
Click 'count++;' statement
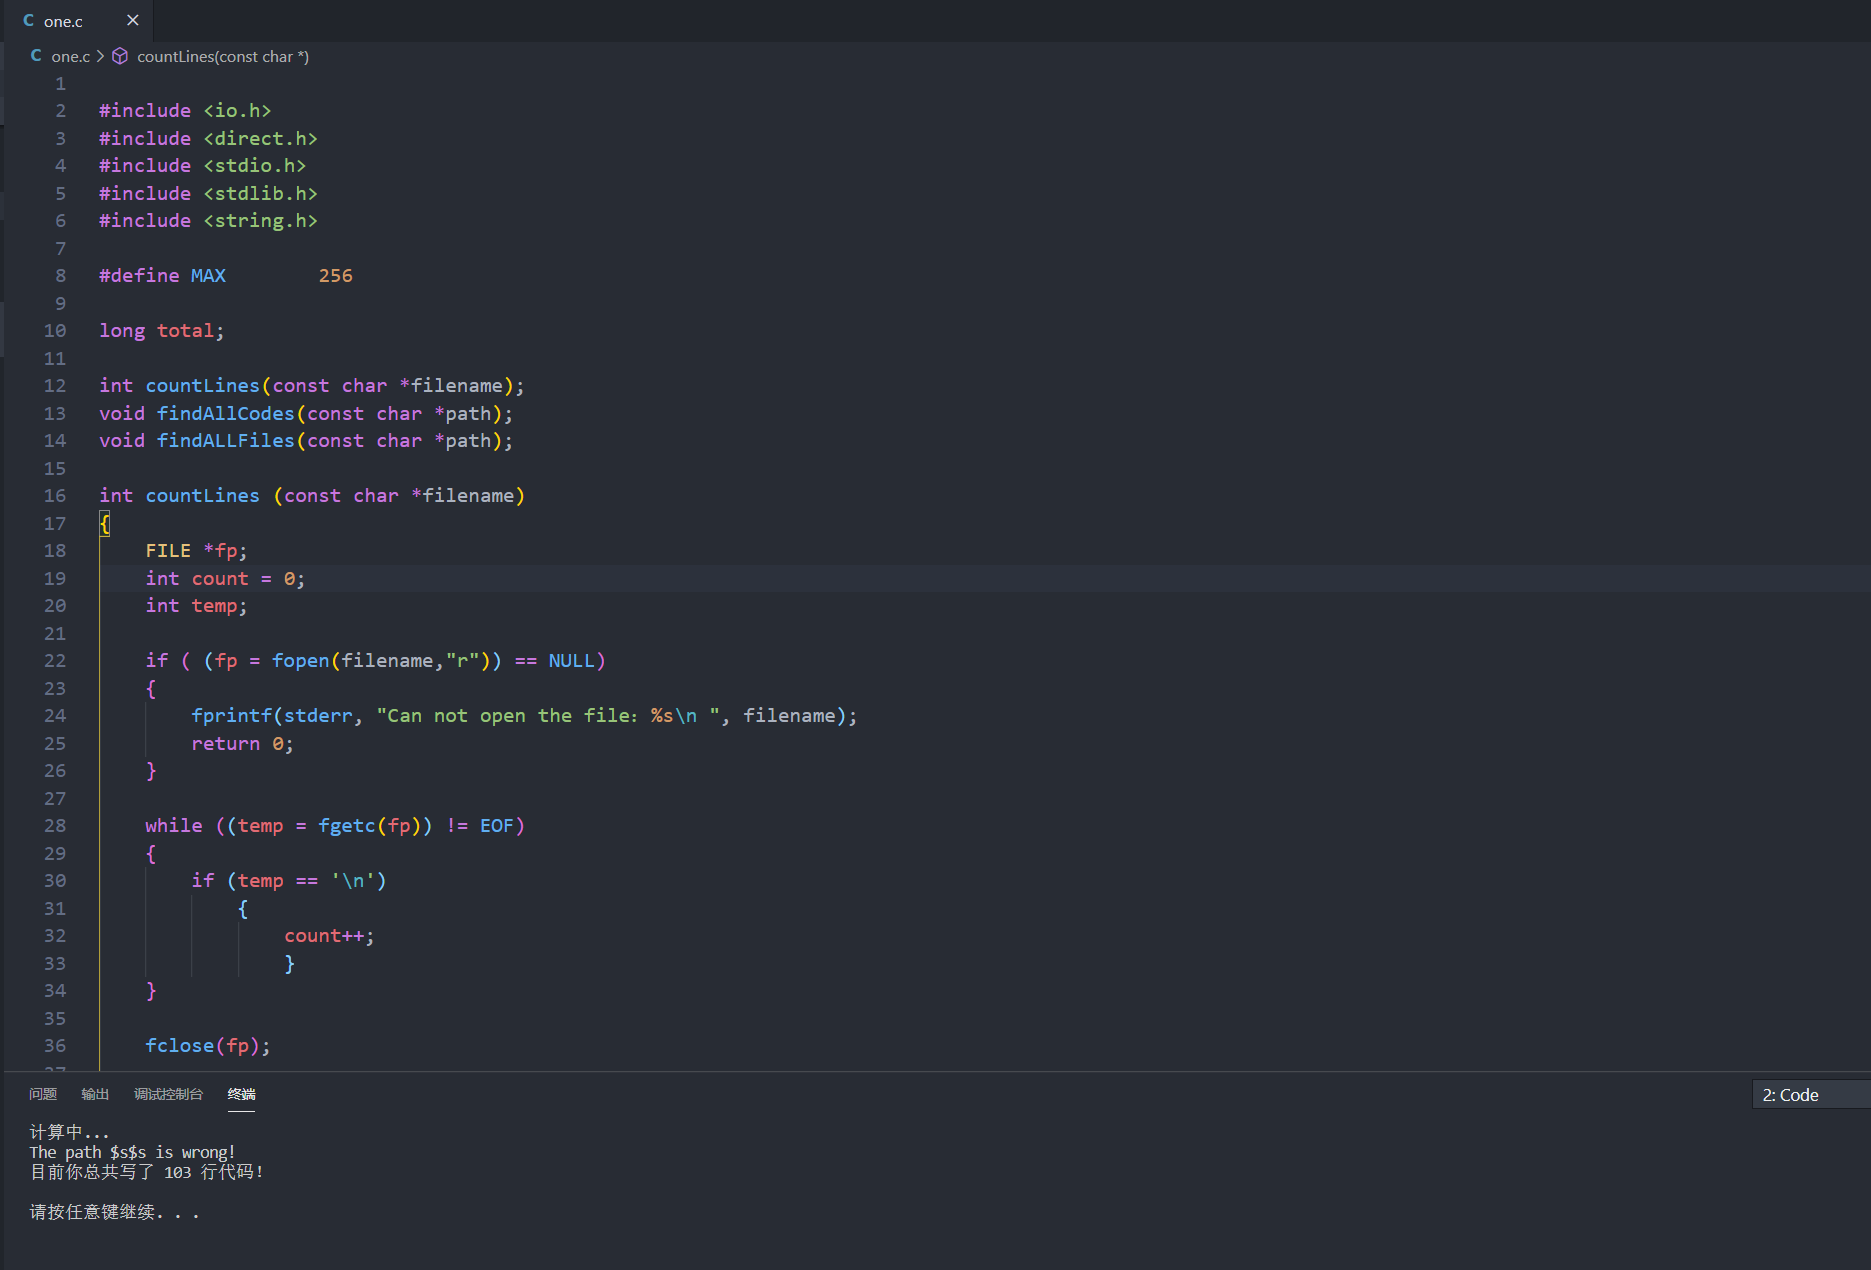coord(329,935)
